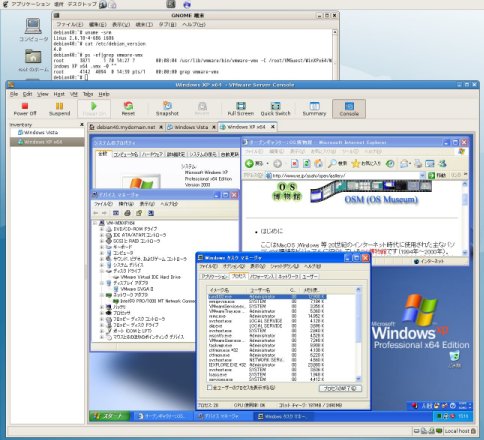
Task: Click the History icon in Internet Explorer
Action: [x=390, y=163]
